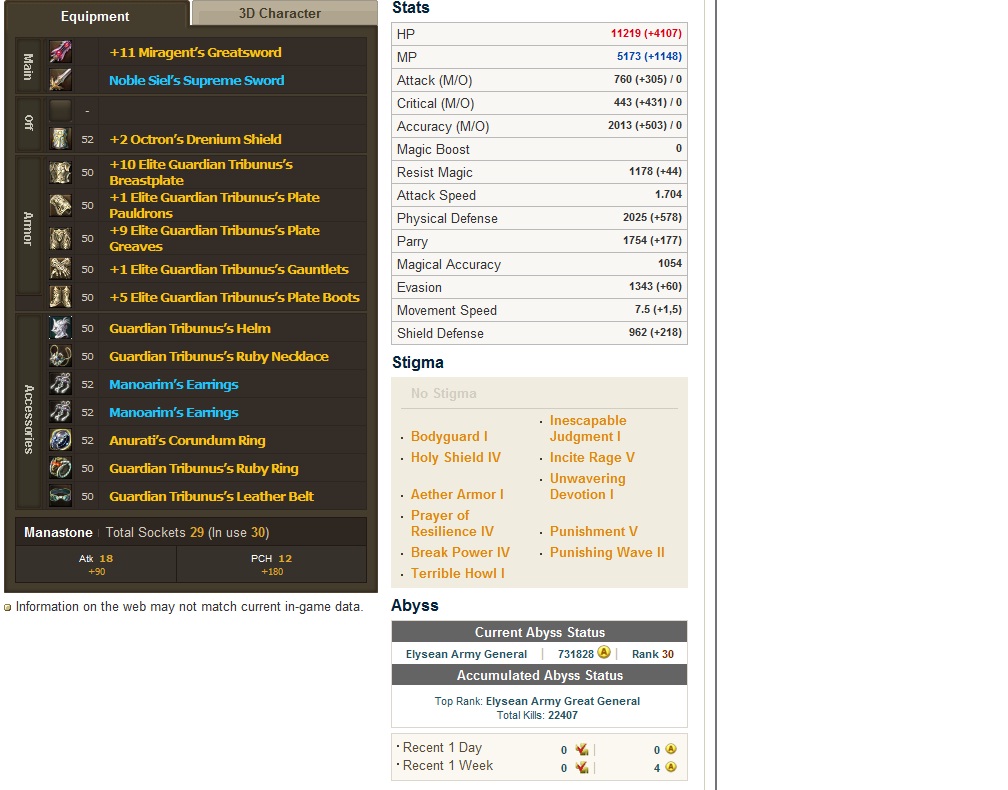The image size is (1008, 790).
Task: Open +1 Elite Guardian Tribunus's Gauntlets link
Action: (229, 269)
